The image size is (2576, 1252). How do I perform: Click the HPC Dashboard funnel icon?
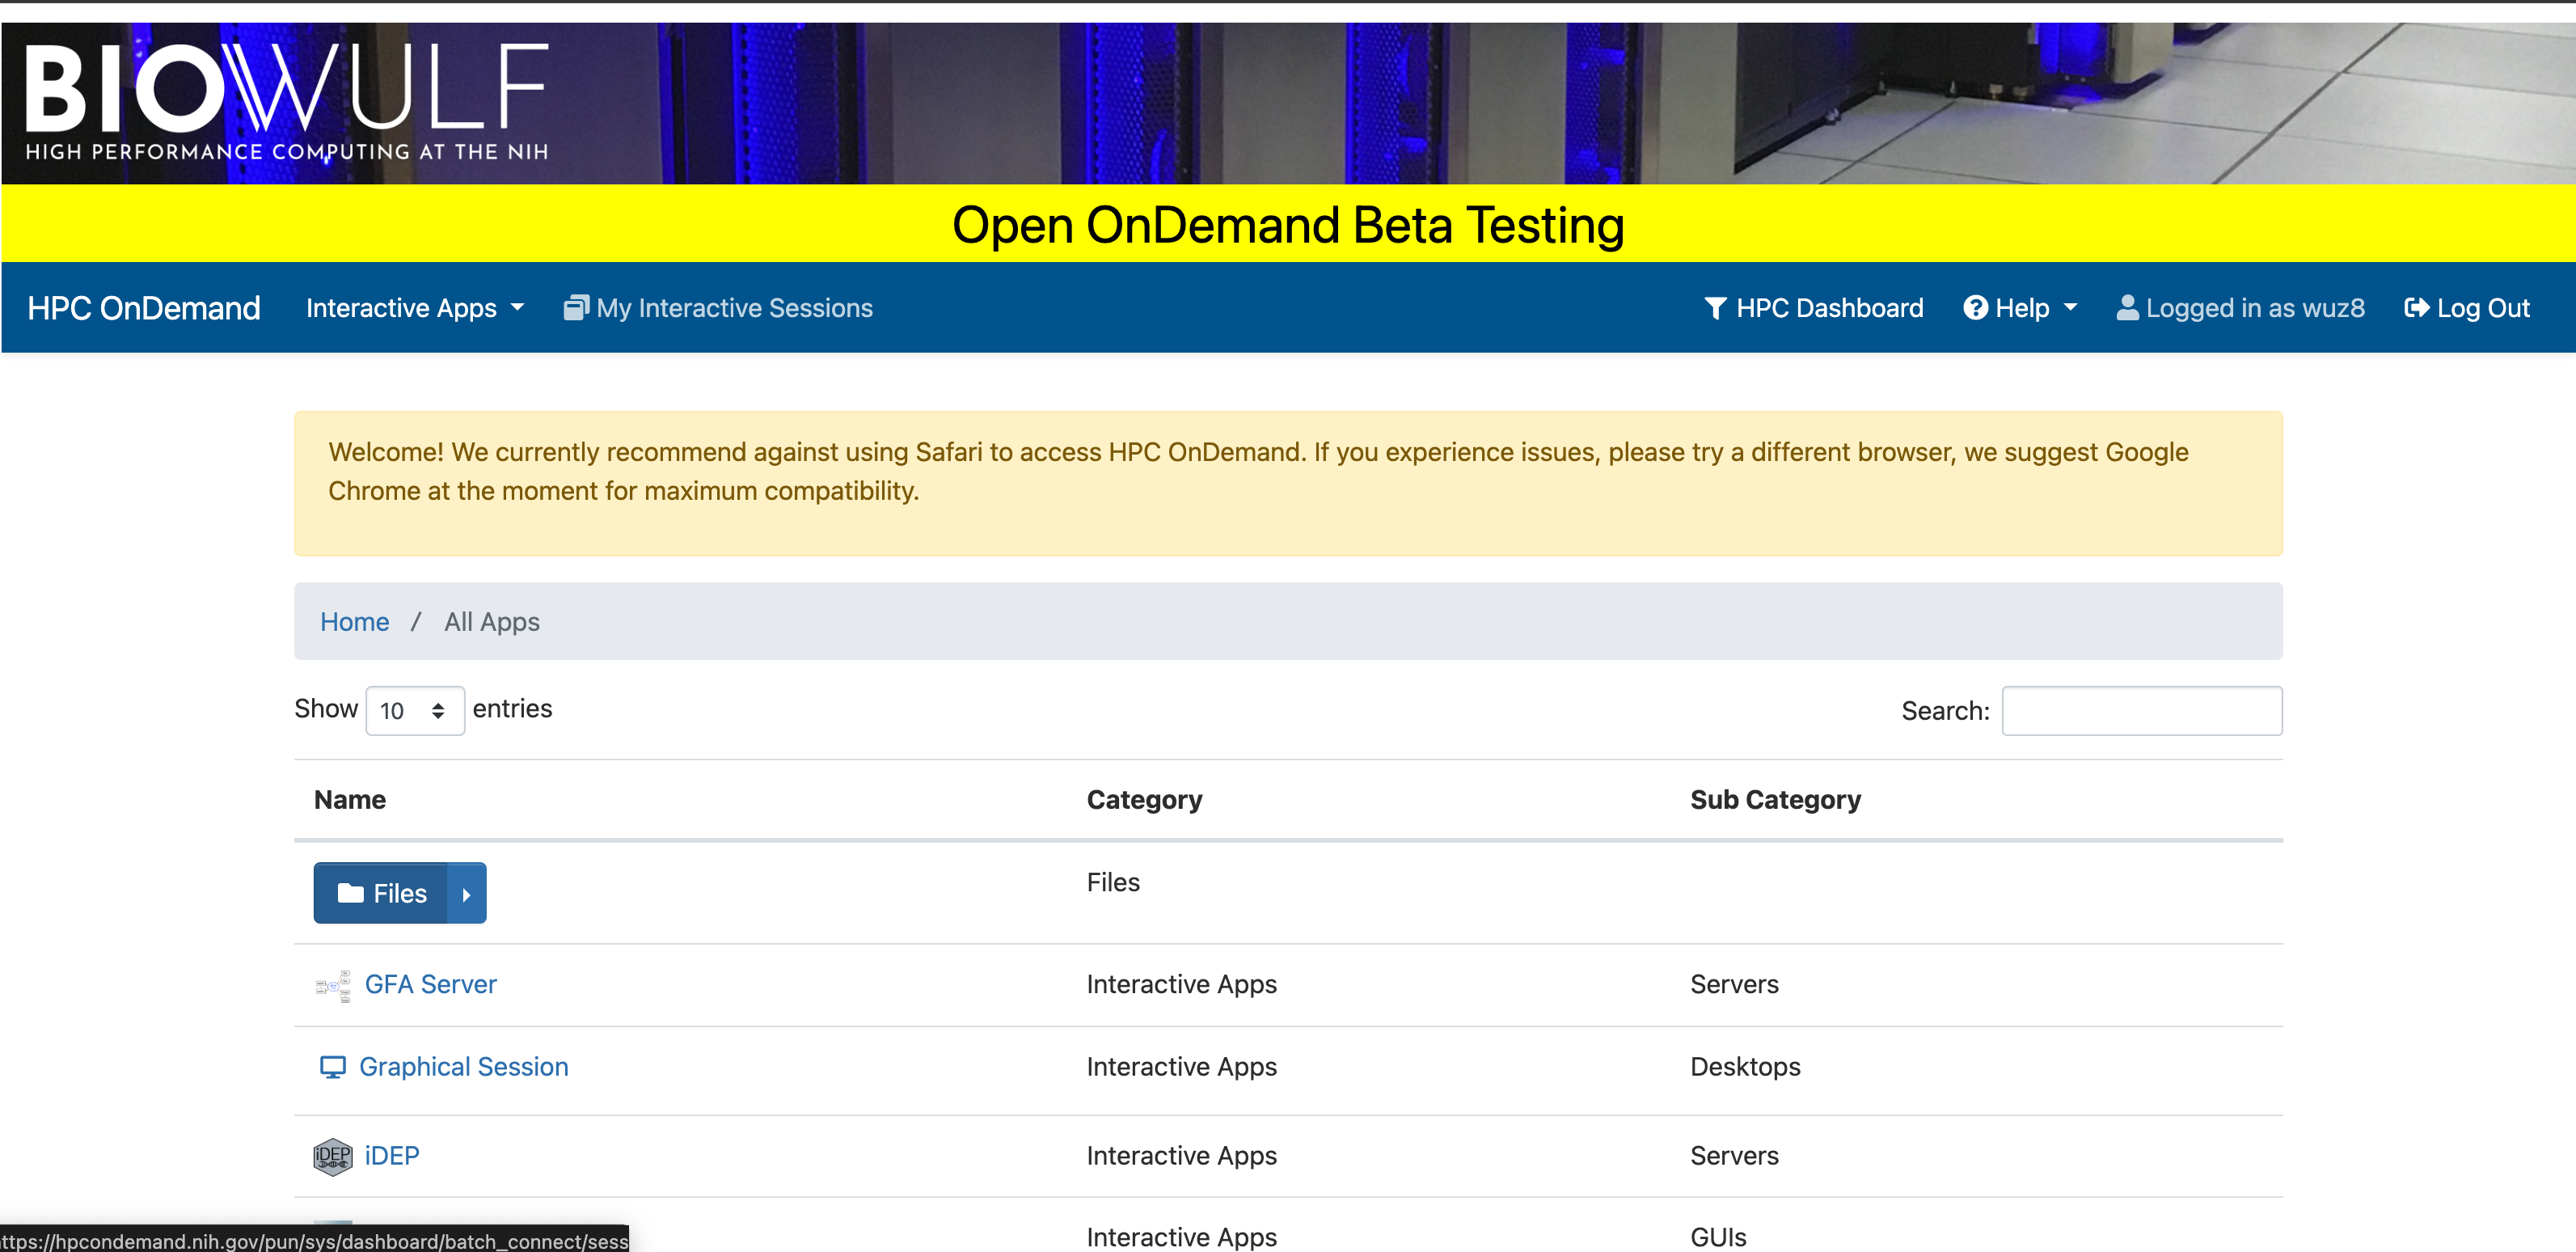pyautogui.click(x=1715, y=308)
